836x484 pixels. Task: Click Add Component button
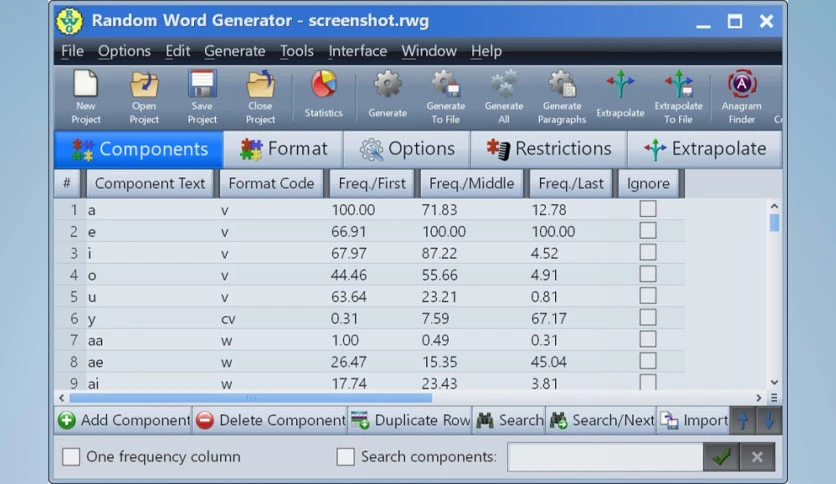coord(124,421)
